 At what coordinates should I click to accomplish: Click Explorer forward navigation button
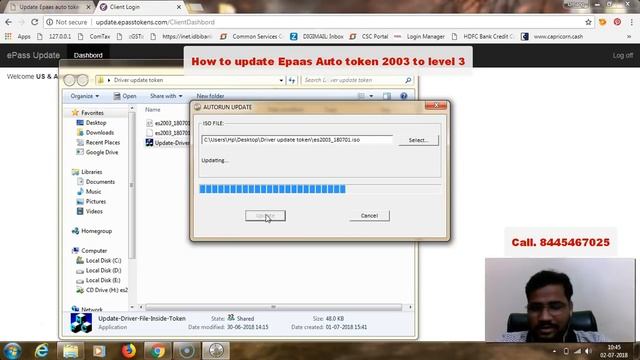(x=83, y=80)
